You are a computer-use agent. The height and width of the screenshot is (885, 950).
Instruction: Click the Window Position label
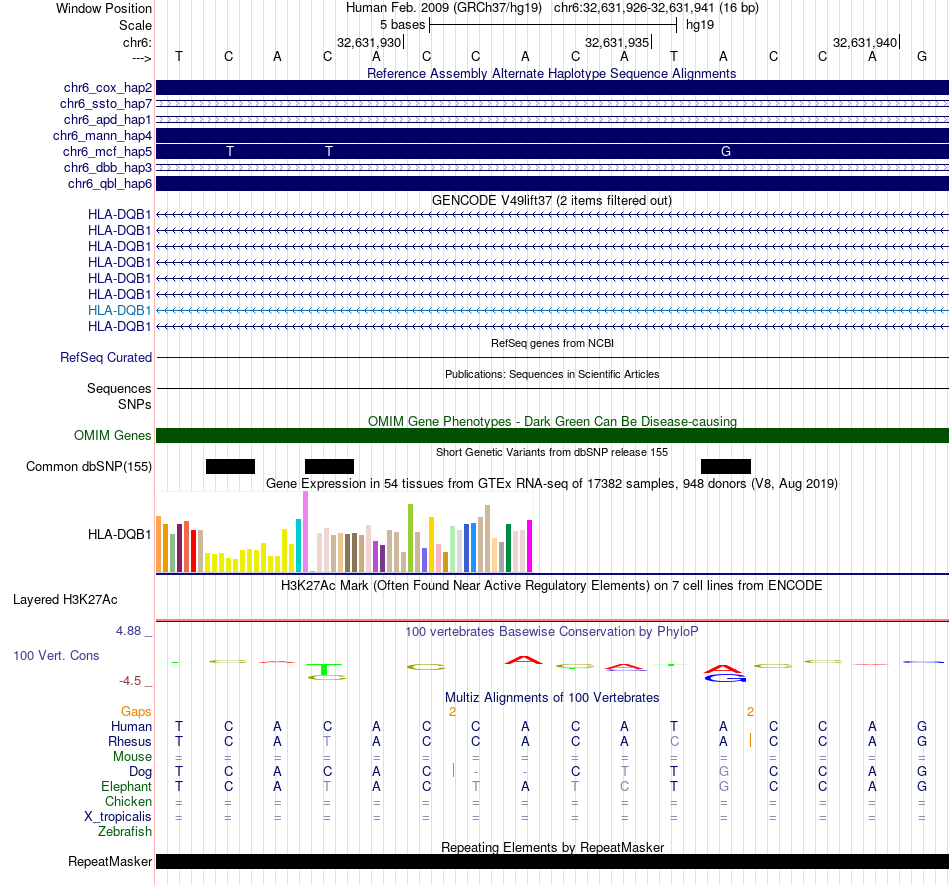click(104, 8)
